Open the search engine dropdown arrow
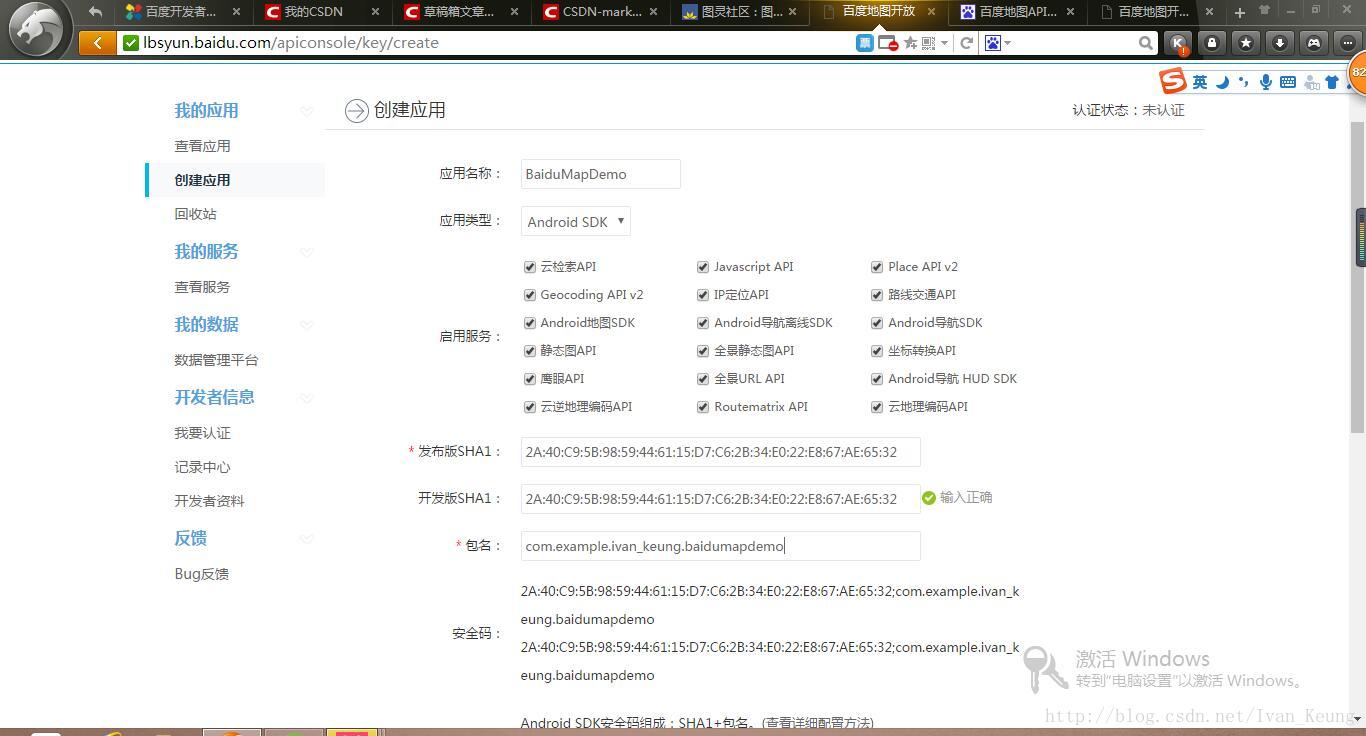The width and height of the screenshot is (1366, 736). click(x=1007, y=43)
